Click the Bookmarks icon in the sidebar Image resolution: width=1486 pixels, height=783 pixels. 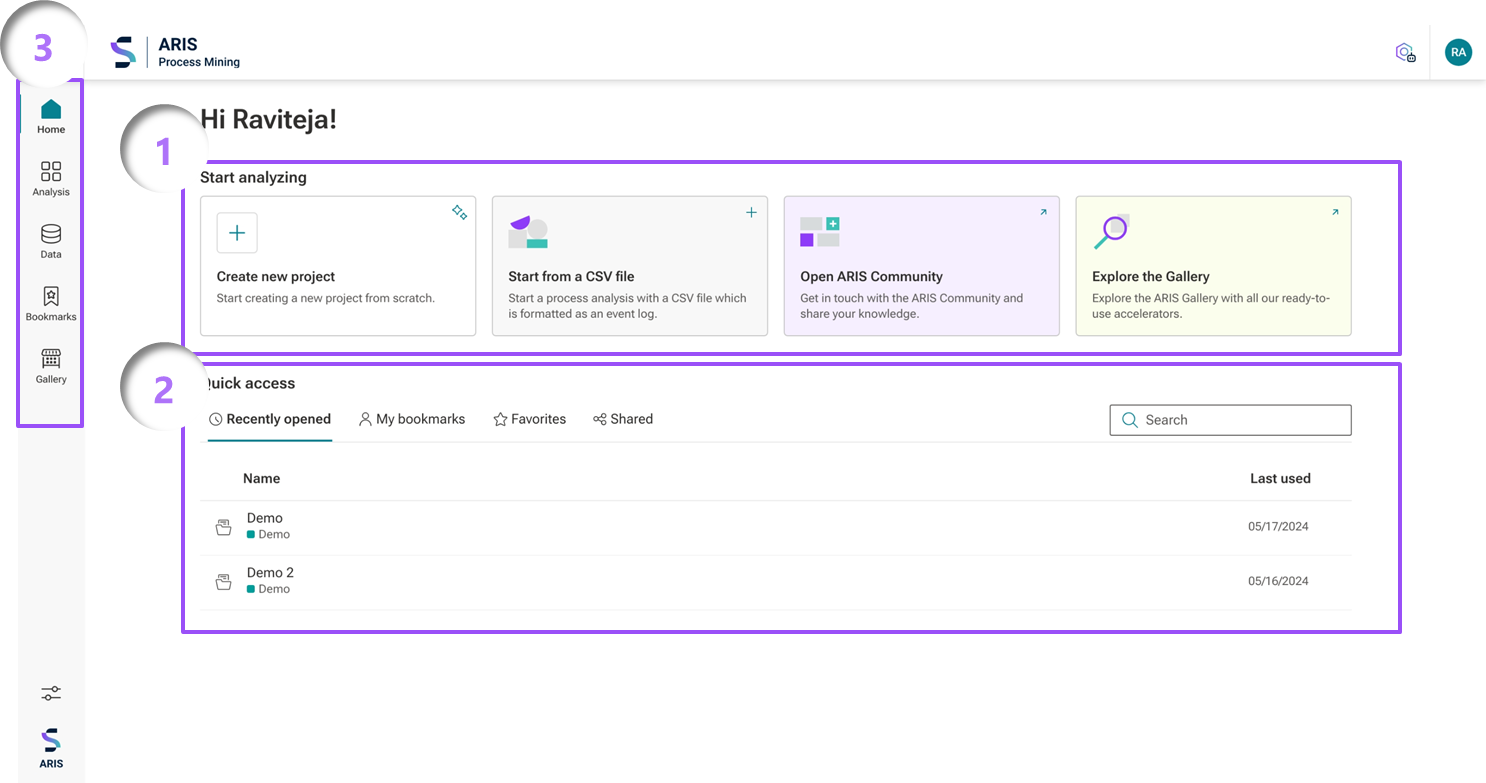(x=50, y=303)
